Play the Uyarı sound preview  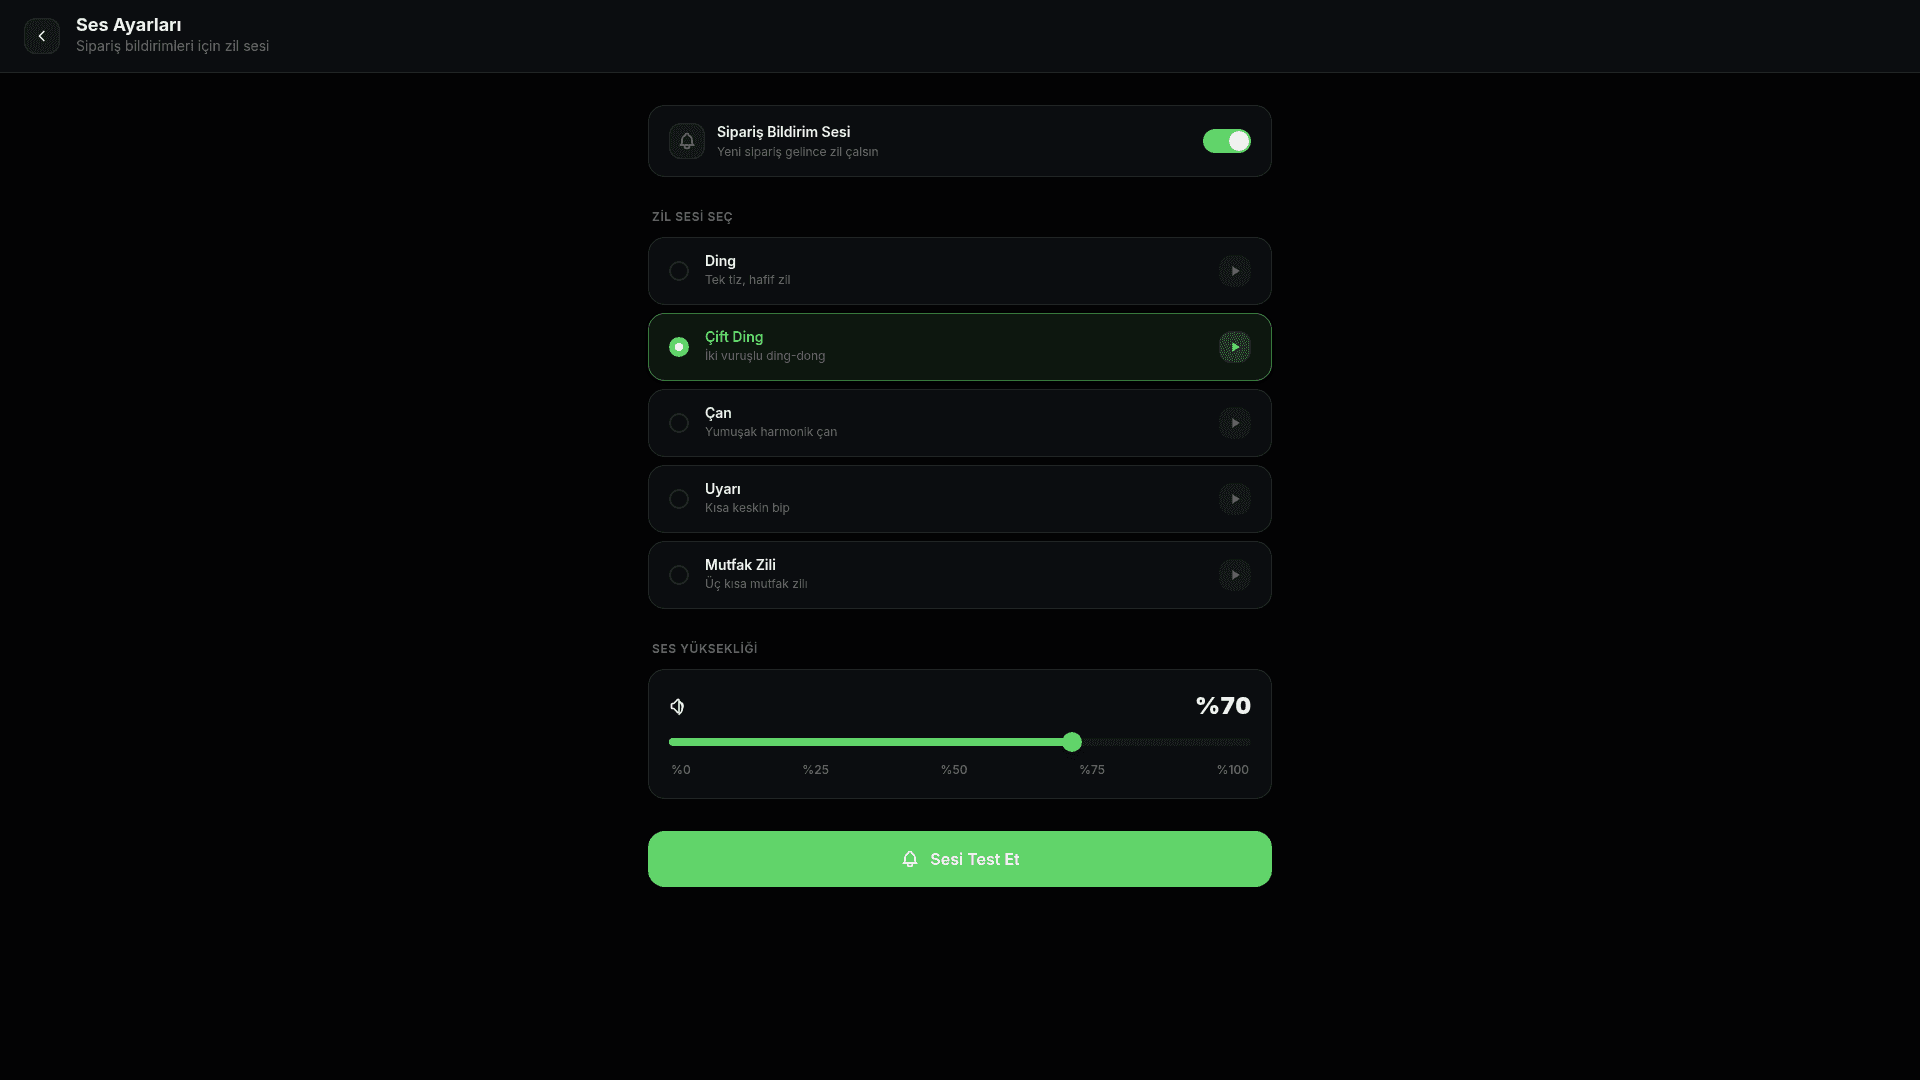pos(1235,499)
